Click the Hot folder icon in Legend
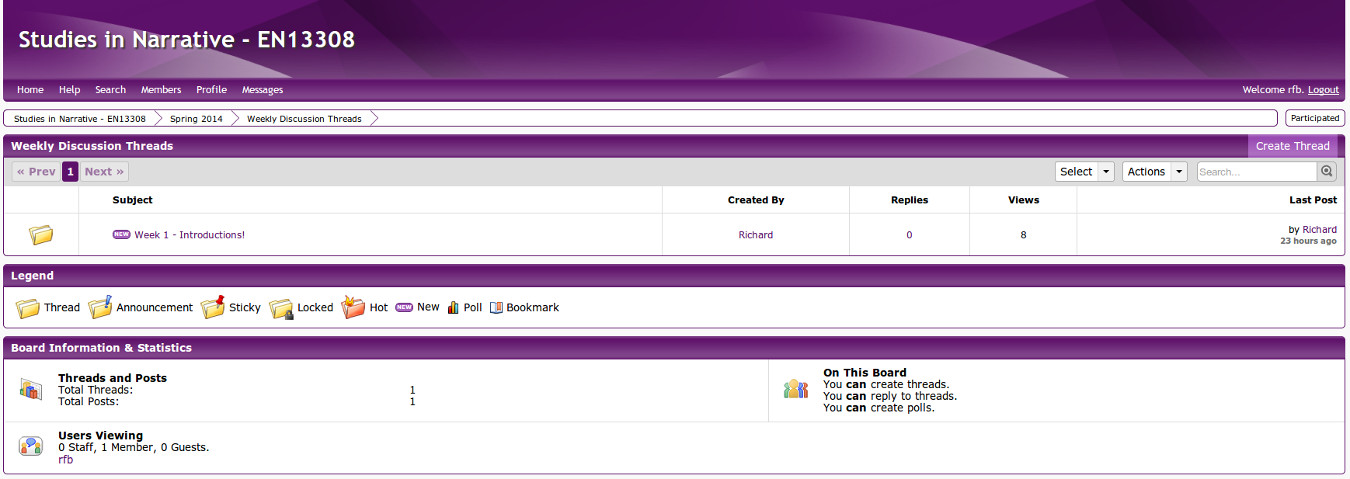Image resolution: width=1350 pixels, height=479 pixels. [353, 308]
